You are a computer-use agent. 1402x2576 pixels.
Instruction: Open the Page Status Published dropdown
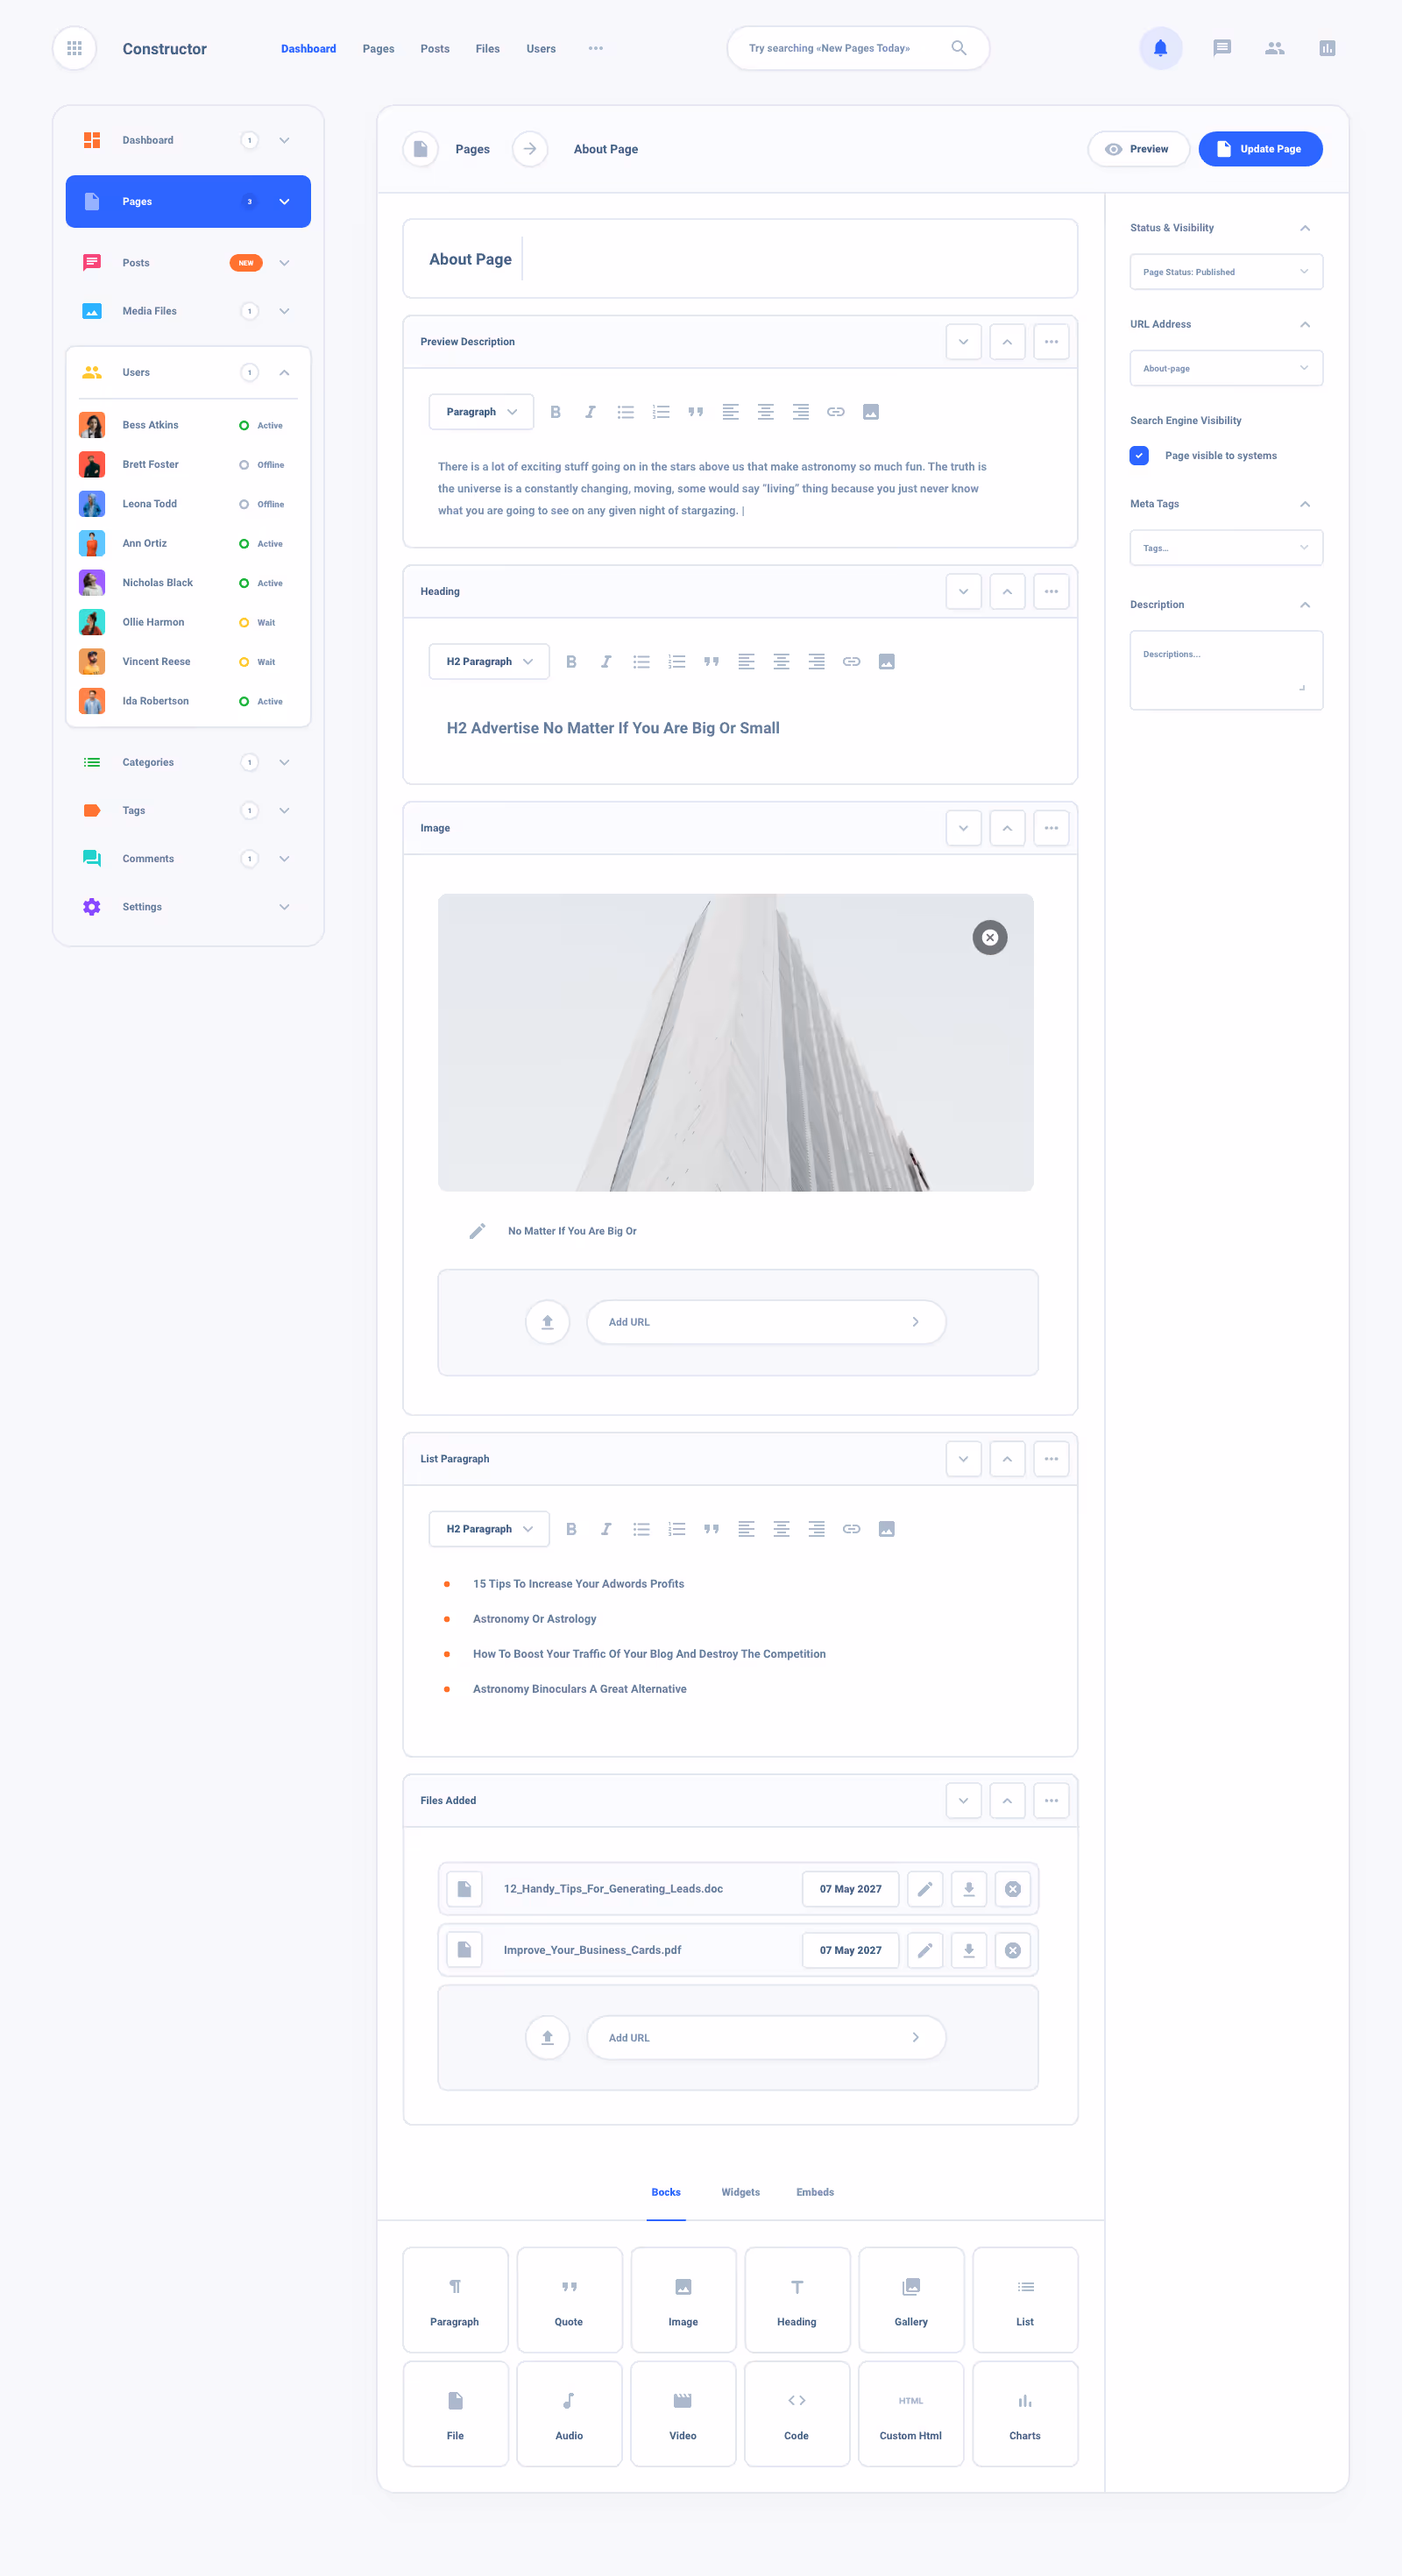(x=1226, y=271)
